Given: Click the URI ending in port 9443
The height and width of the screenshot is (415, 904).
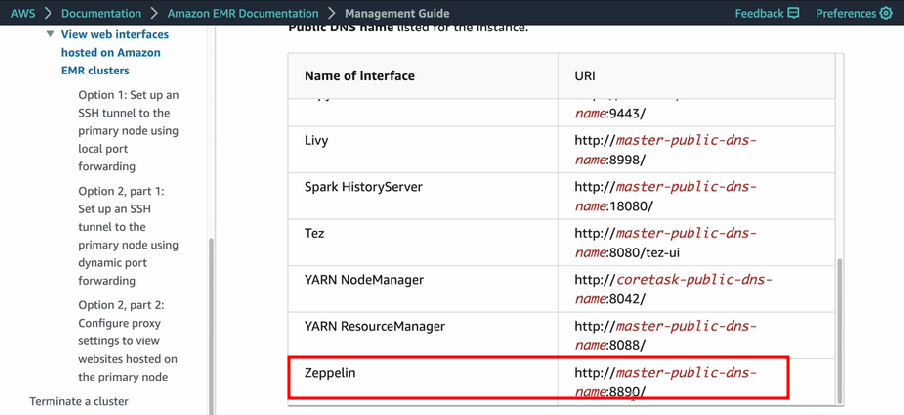Looking at the screenshot, I should (611, 113).
